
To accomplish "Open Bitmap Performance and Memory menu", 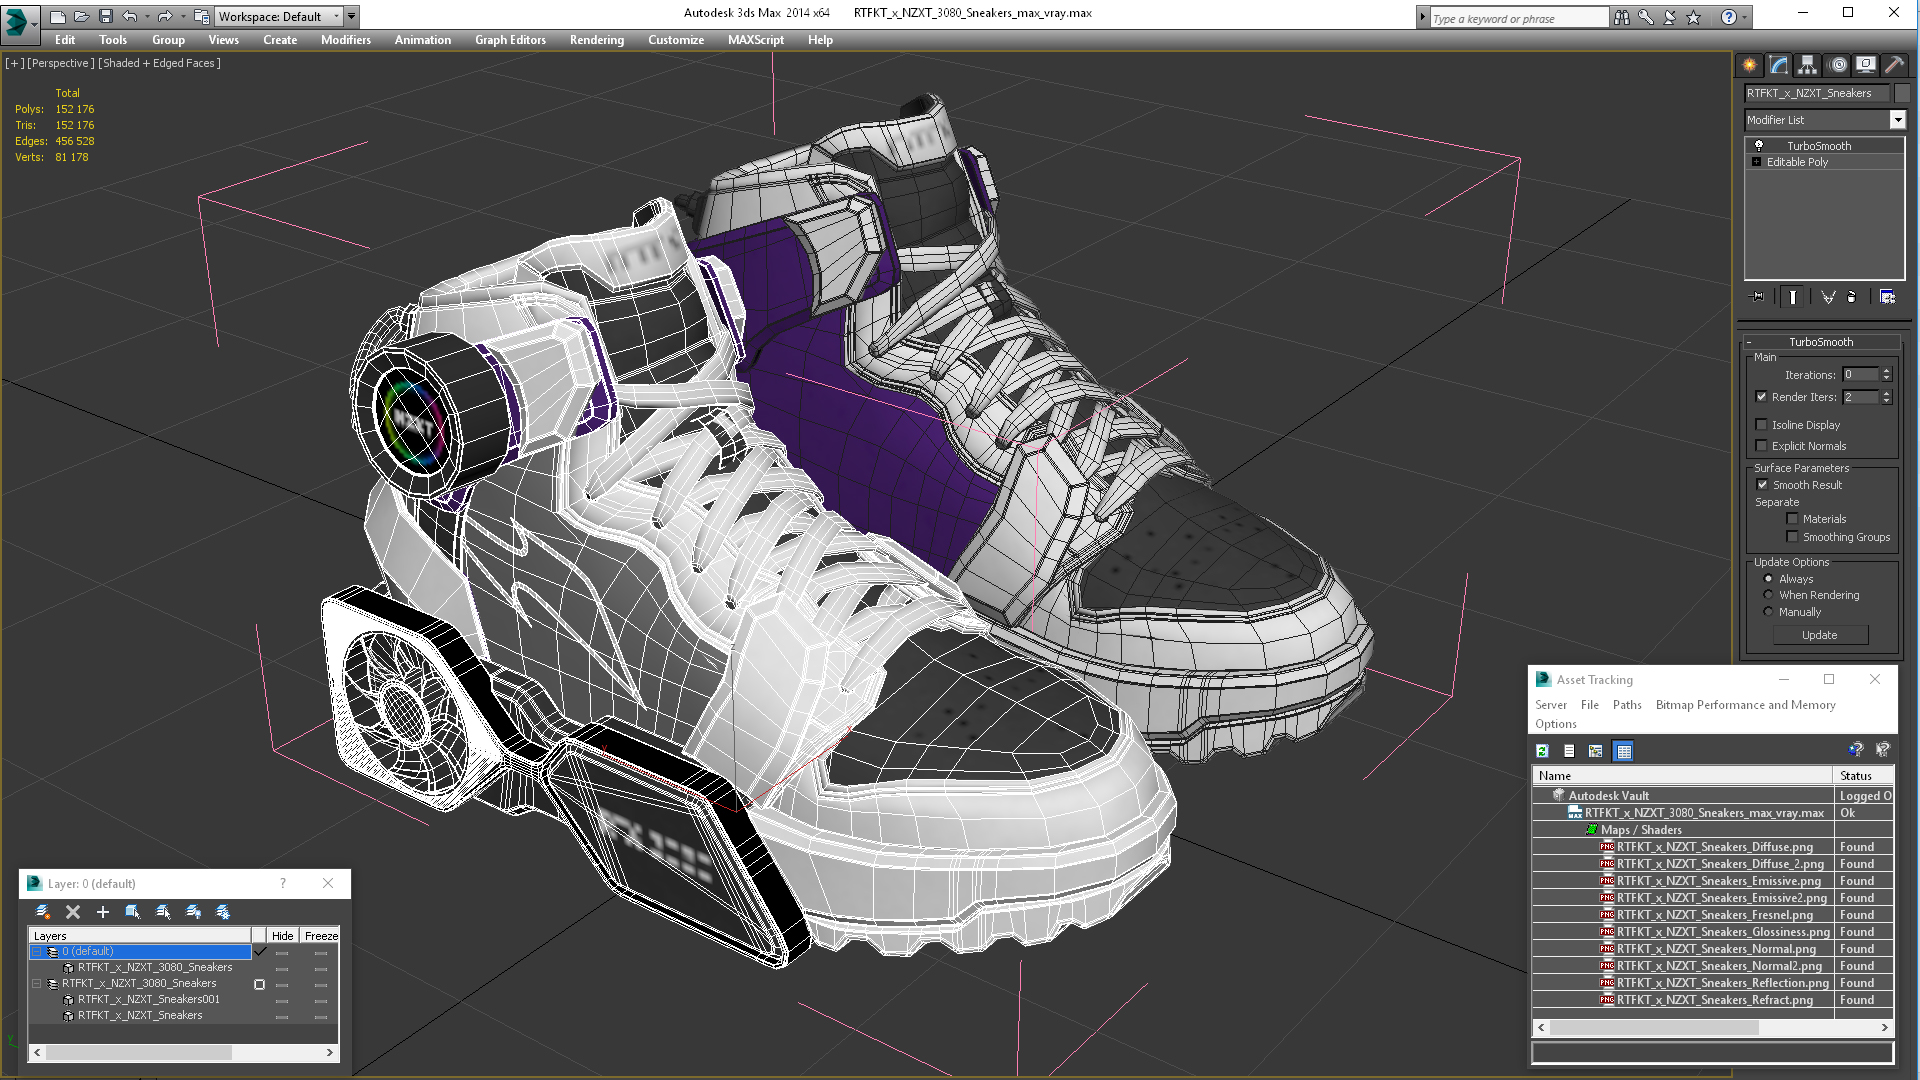I will pos(1745,705).
